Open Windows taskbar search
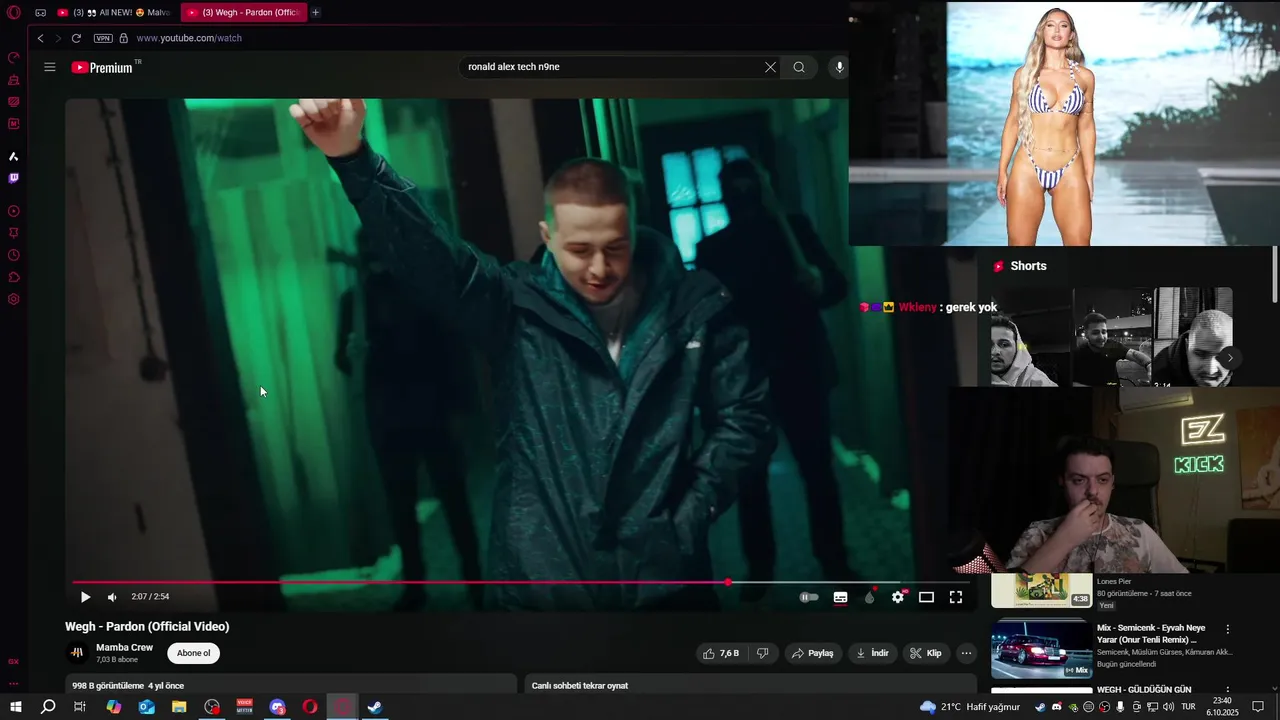This screenshot has height=720, width=1280. [x=48, y=707]
